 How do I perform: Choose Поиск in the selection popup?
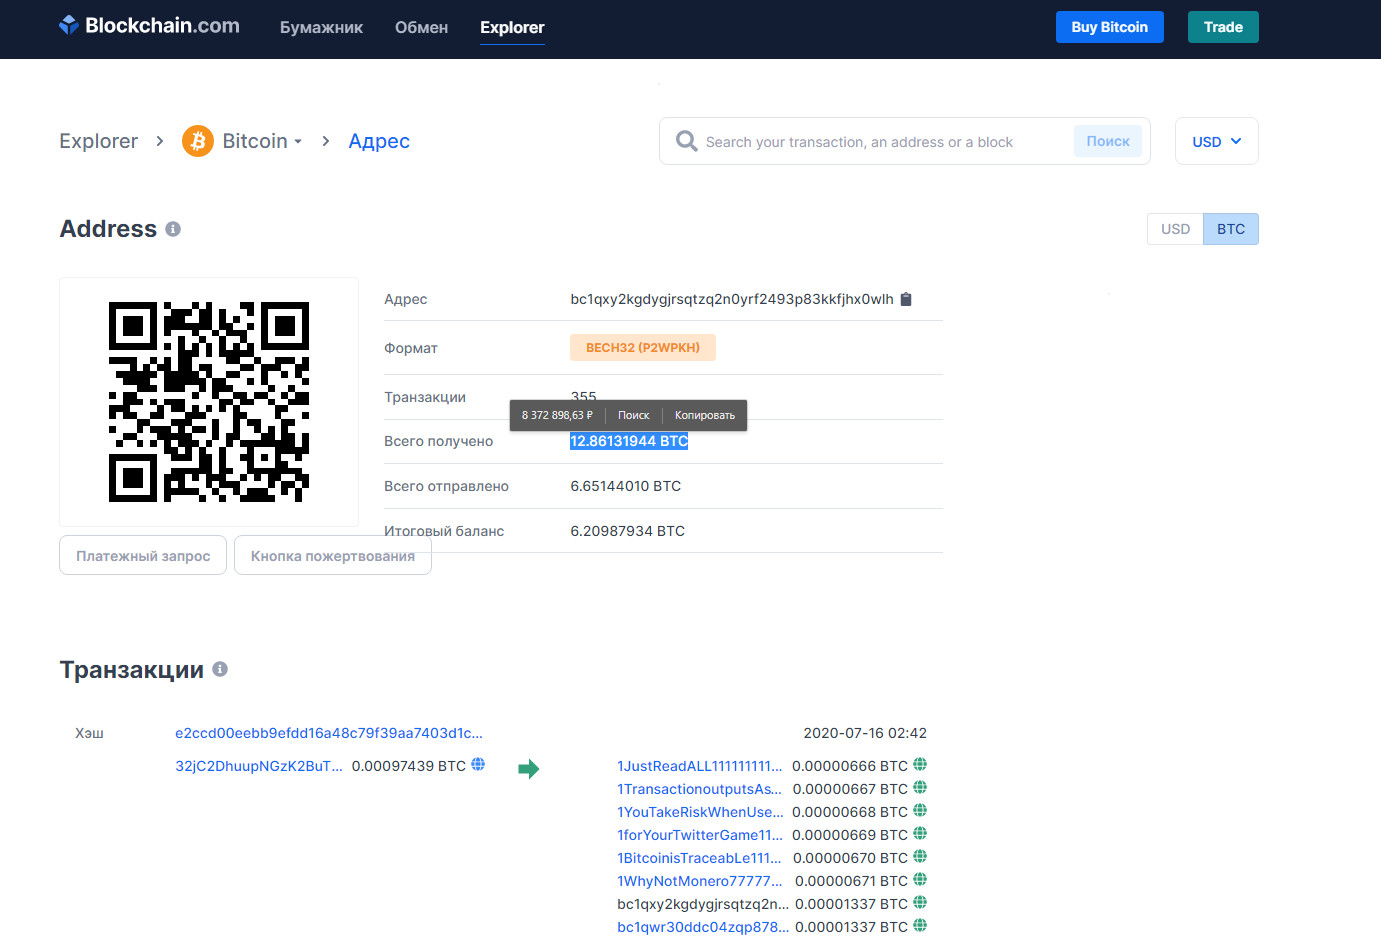[x=634, y=415]
